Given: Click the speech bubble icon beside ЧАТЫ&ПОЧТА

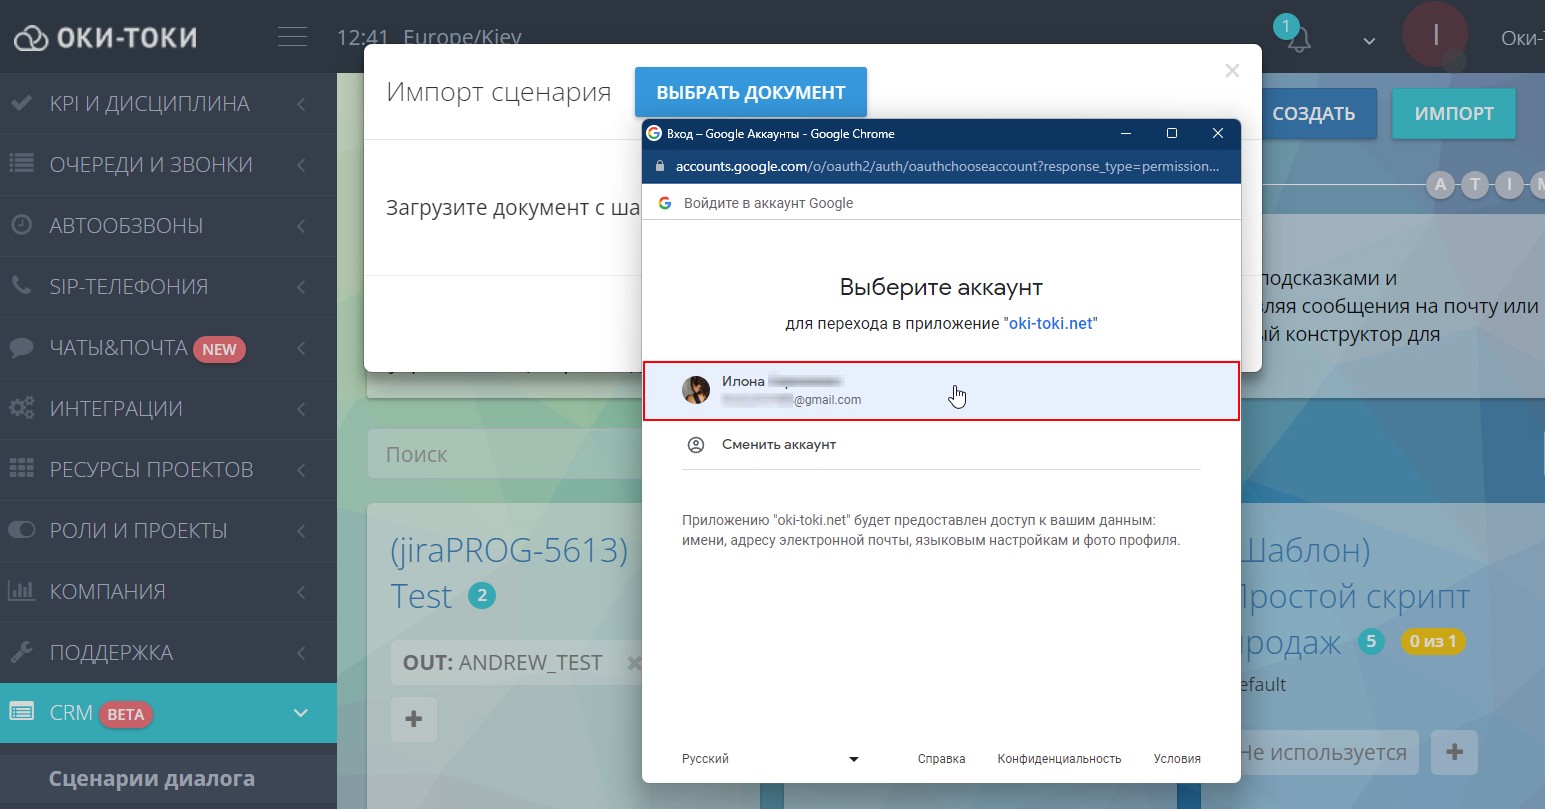Looking at the screenshot, I should pyautogui.click(x=21, y=347).
